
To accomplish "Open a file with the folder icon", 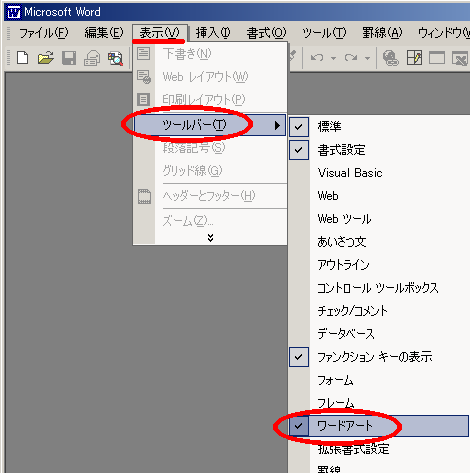I will pos(46,58).
